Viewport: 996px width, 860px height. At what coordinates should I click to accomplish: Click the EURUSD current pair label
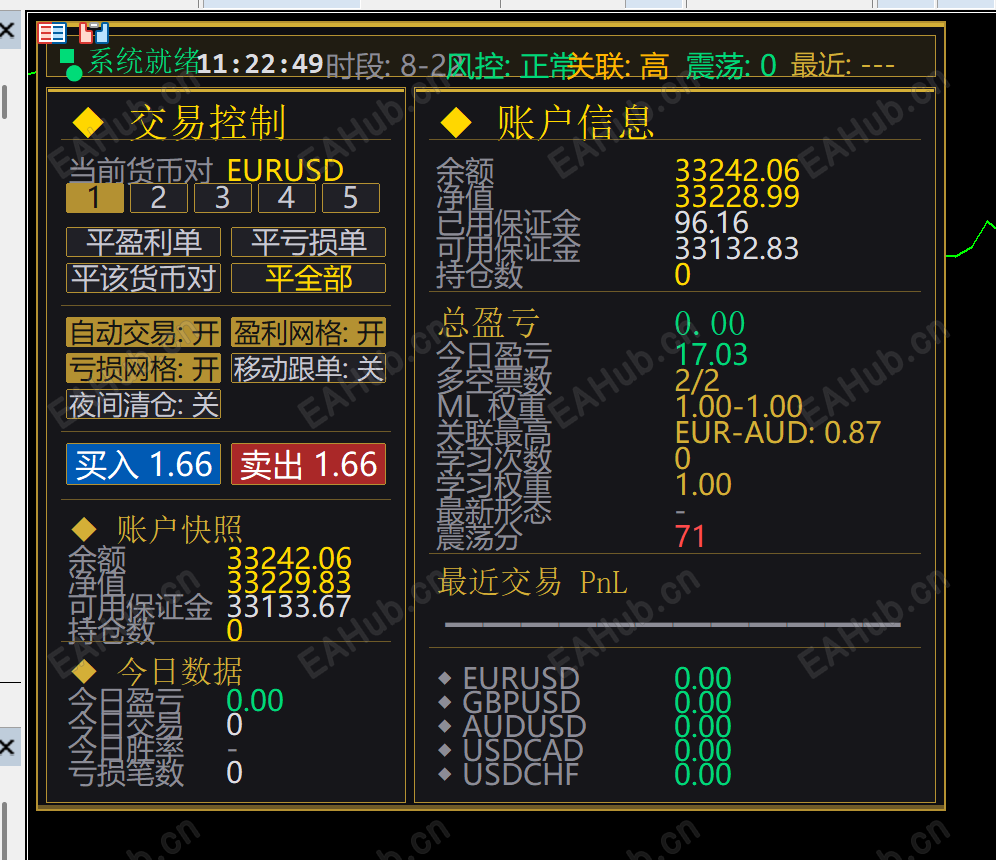coord(285,170)
